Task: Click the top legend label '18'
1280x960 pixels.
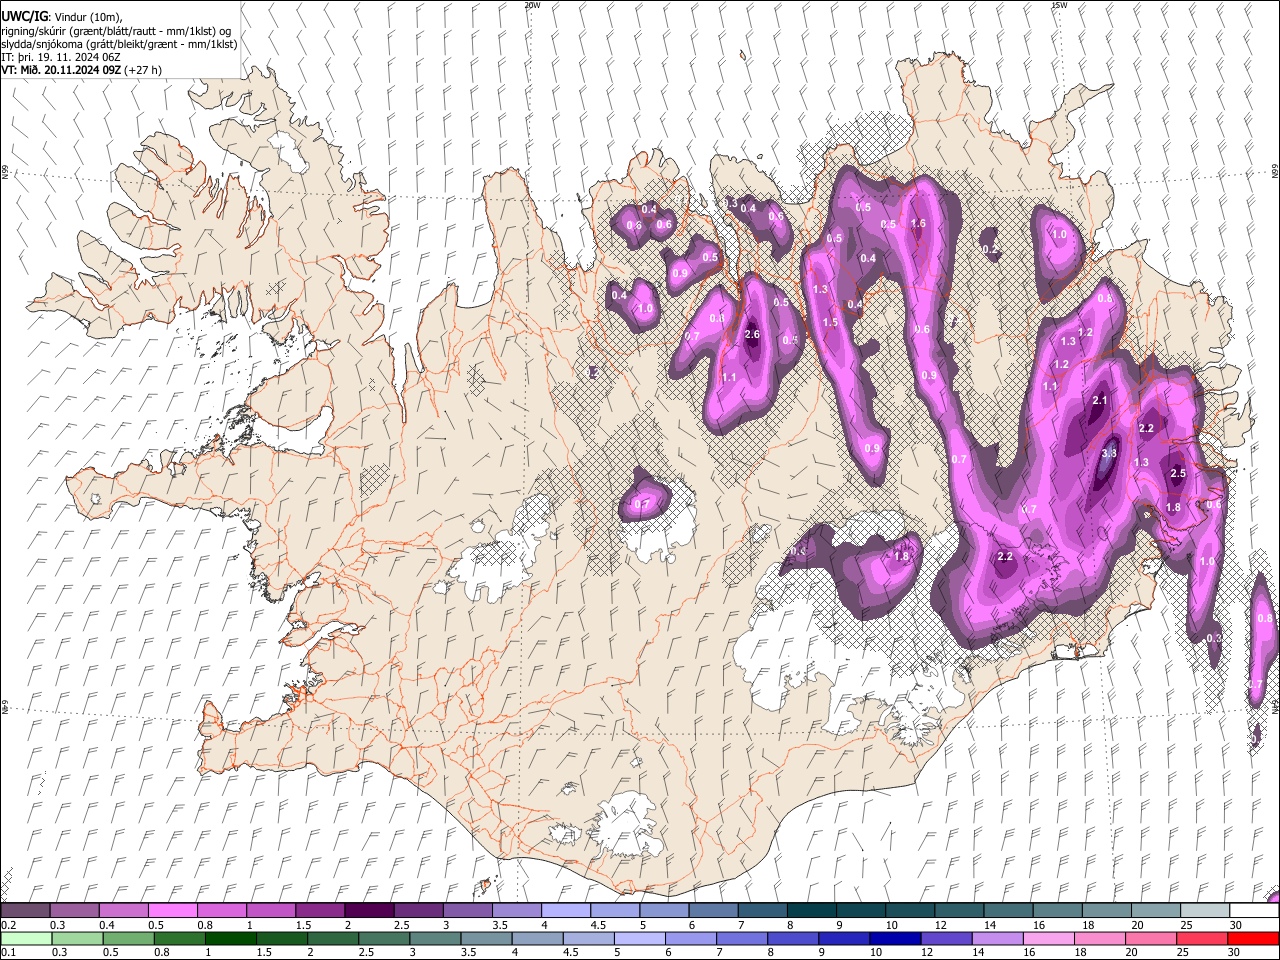Action: point(1089,925)
